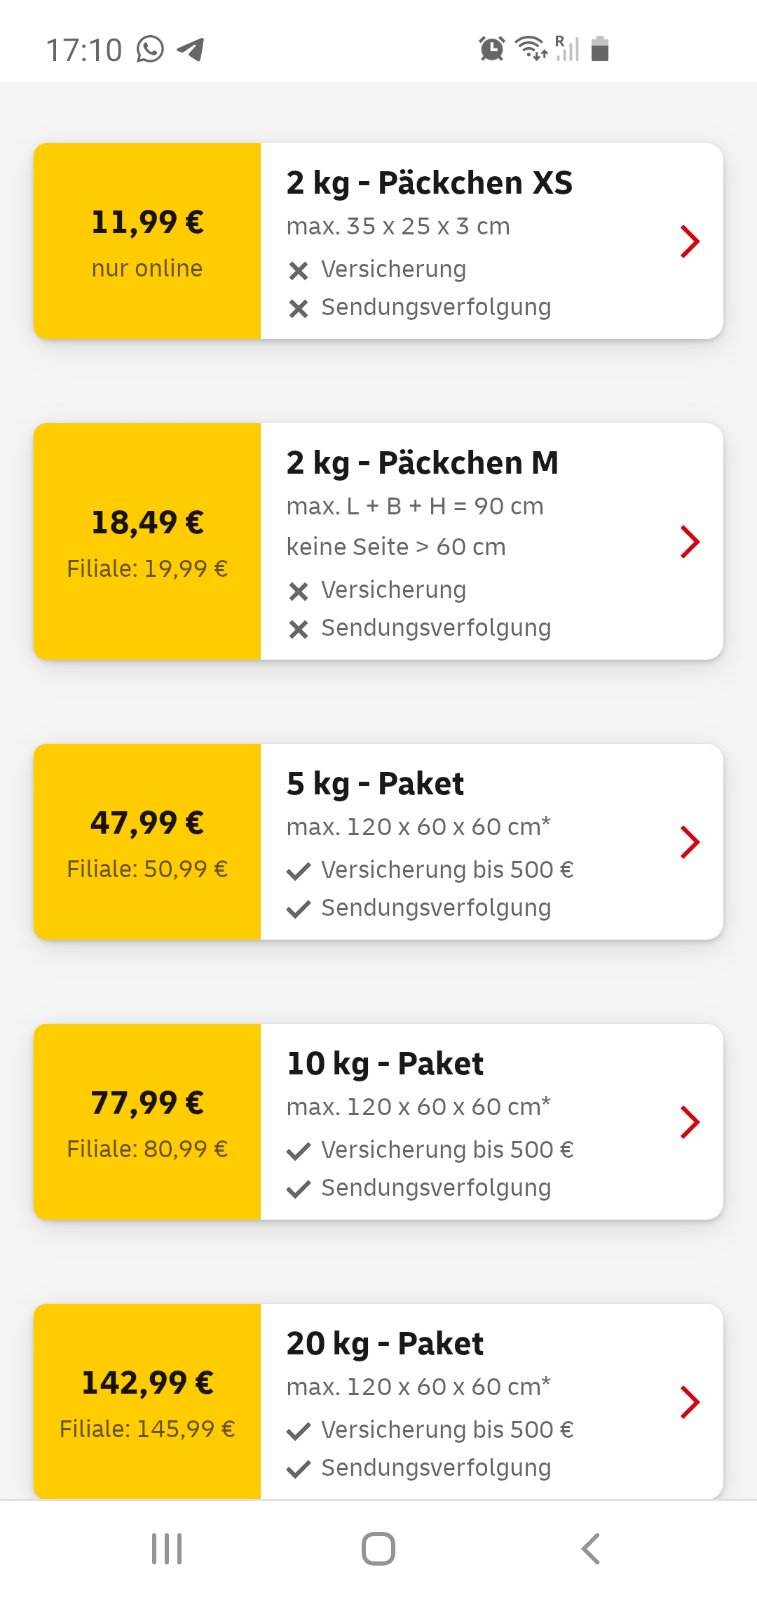Tap the alarm clock status icon
757x1600 pixels.
(492, 48)
